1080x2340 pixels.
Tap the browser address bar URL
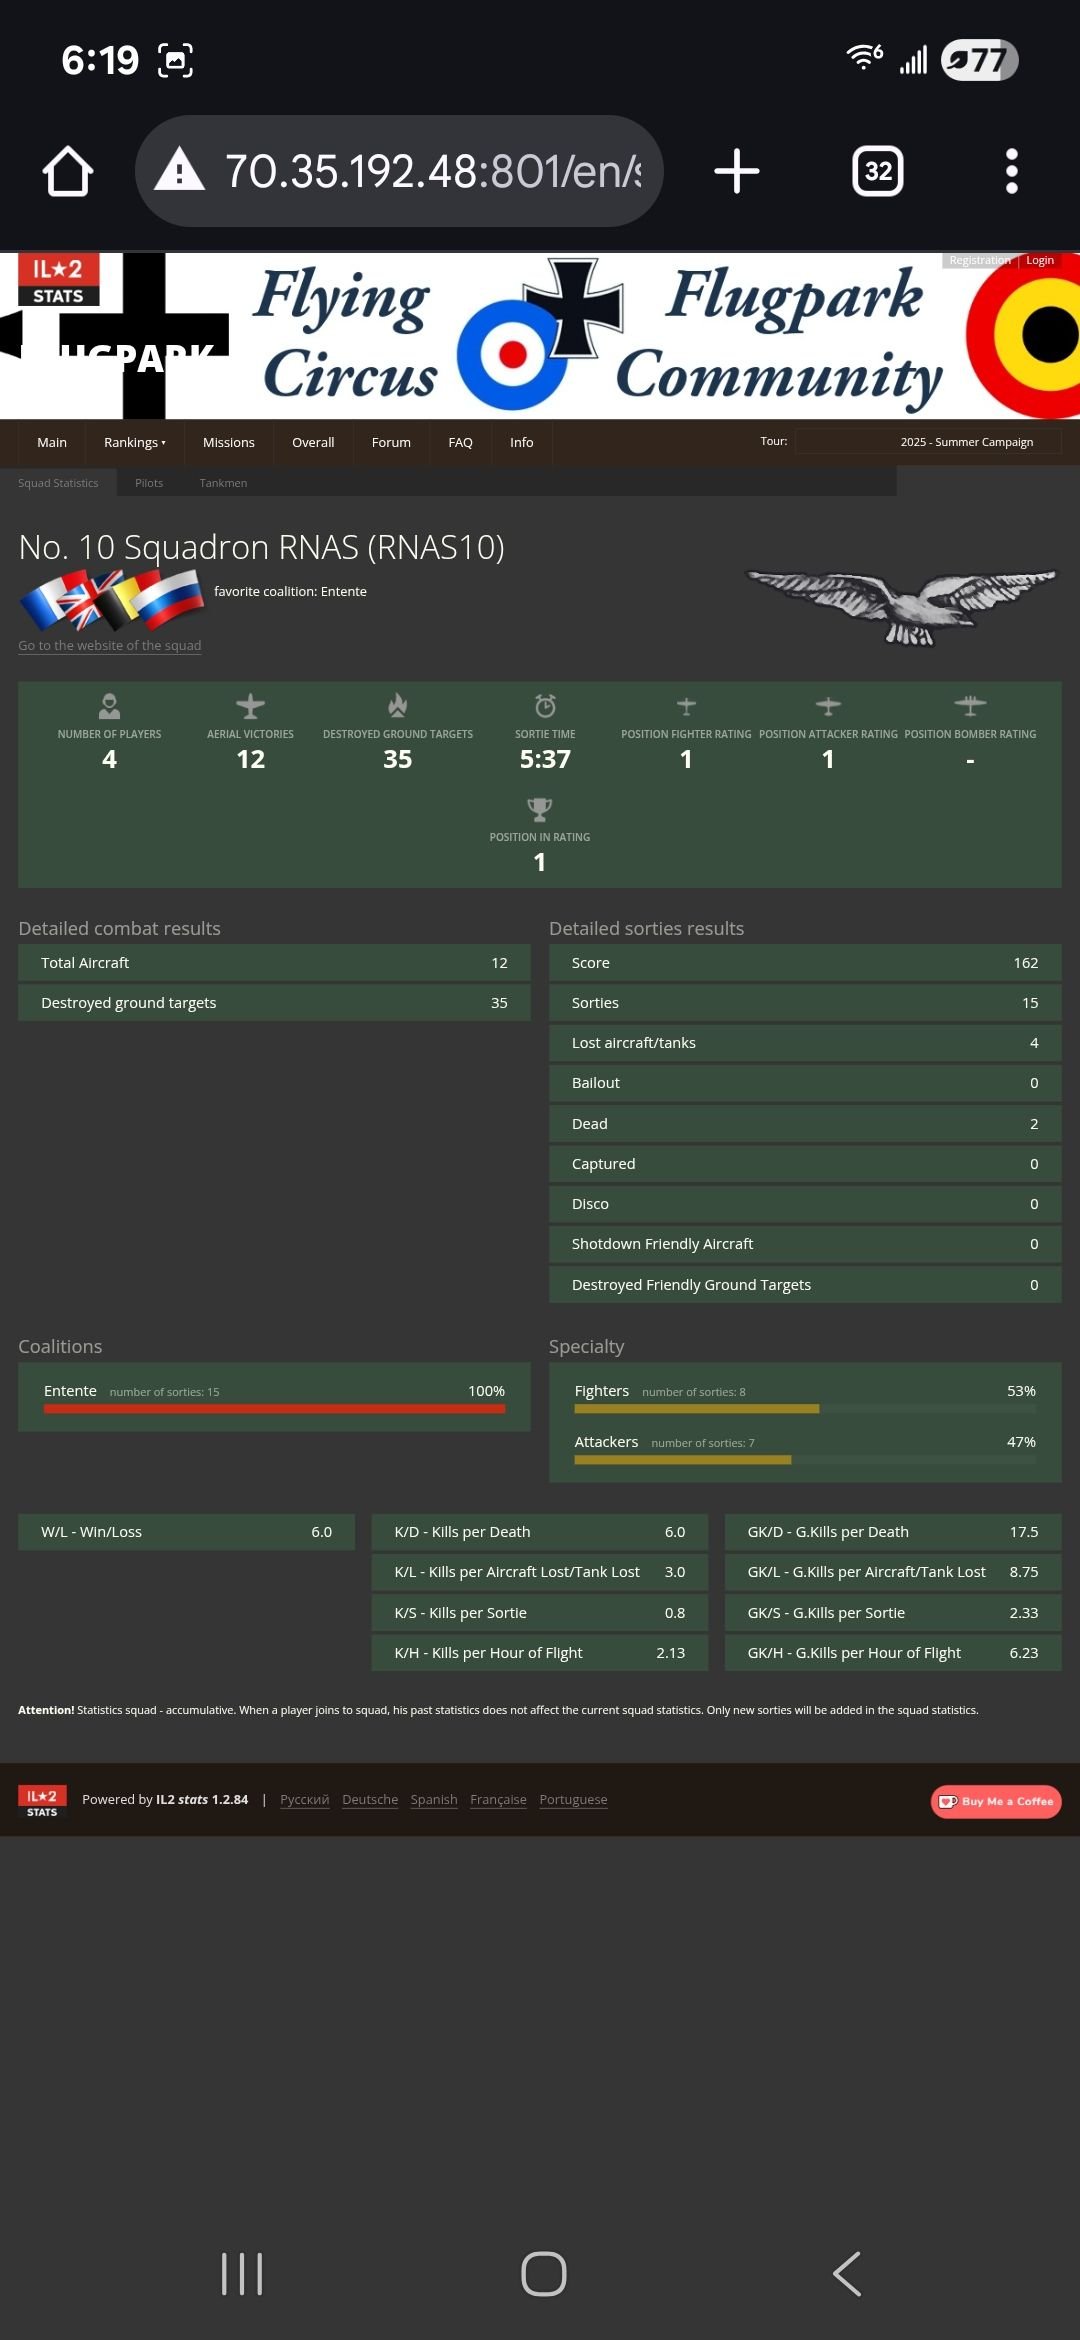coord(432,171)
